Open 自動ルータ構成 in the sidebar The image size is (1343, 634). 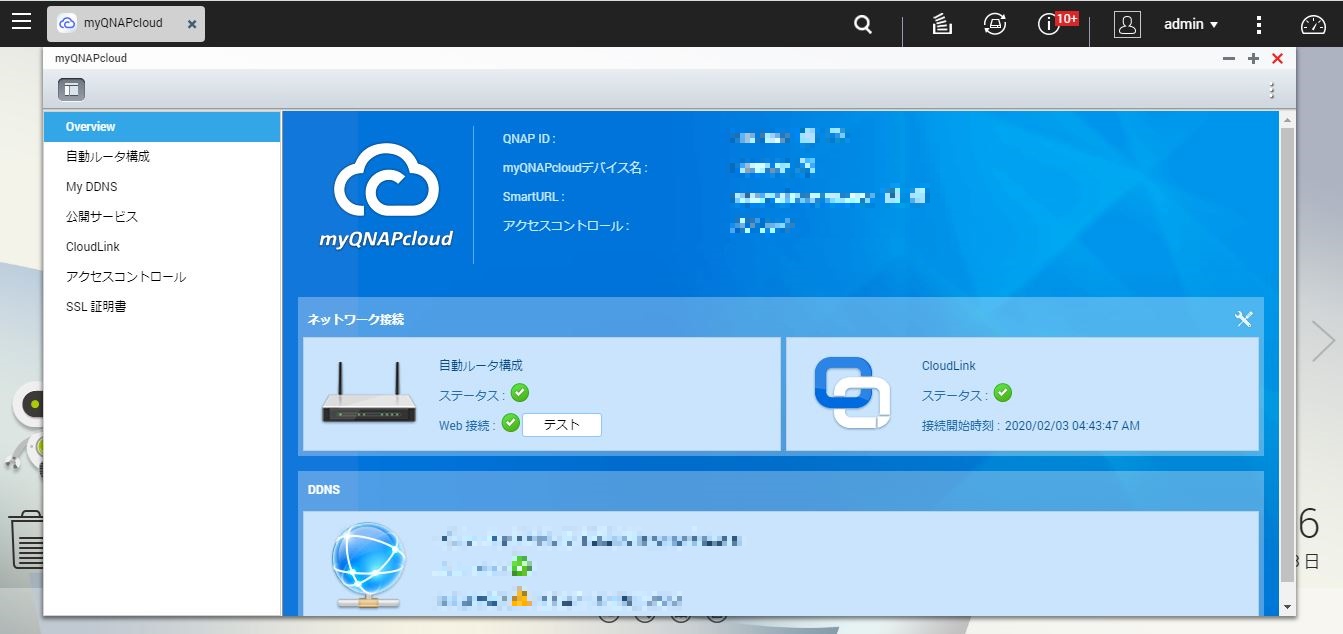[162, 157]
